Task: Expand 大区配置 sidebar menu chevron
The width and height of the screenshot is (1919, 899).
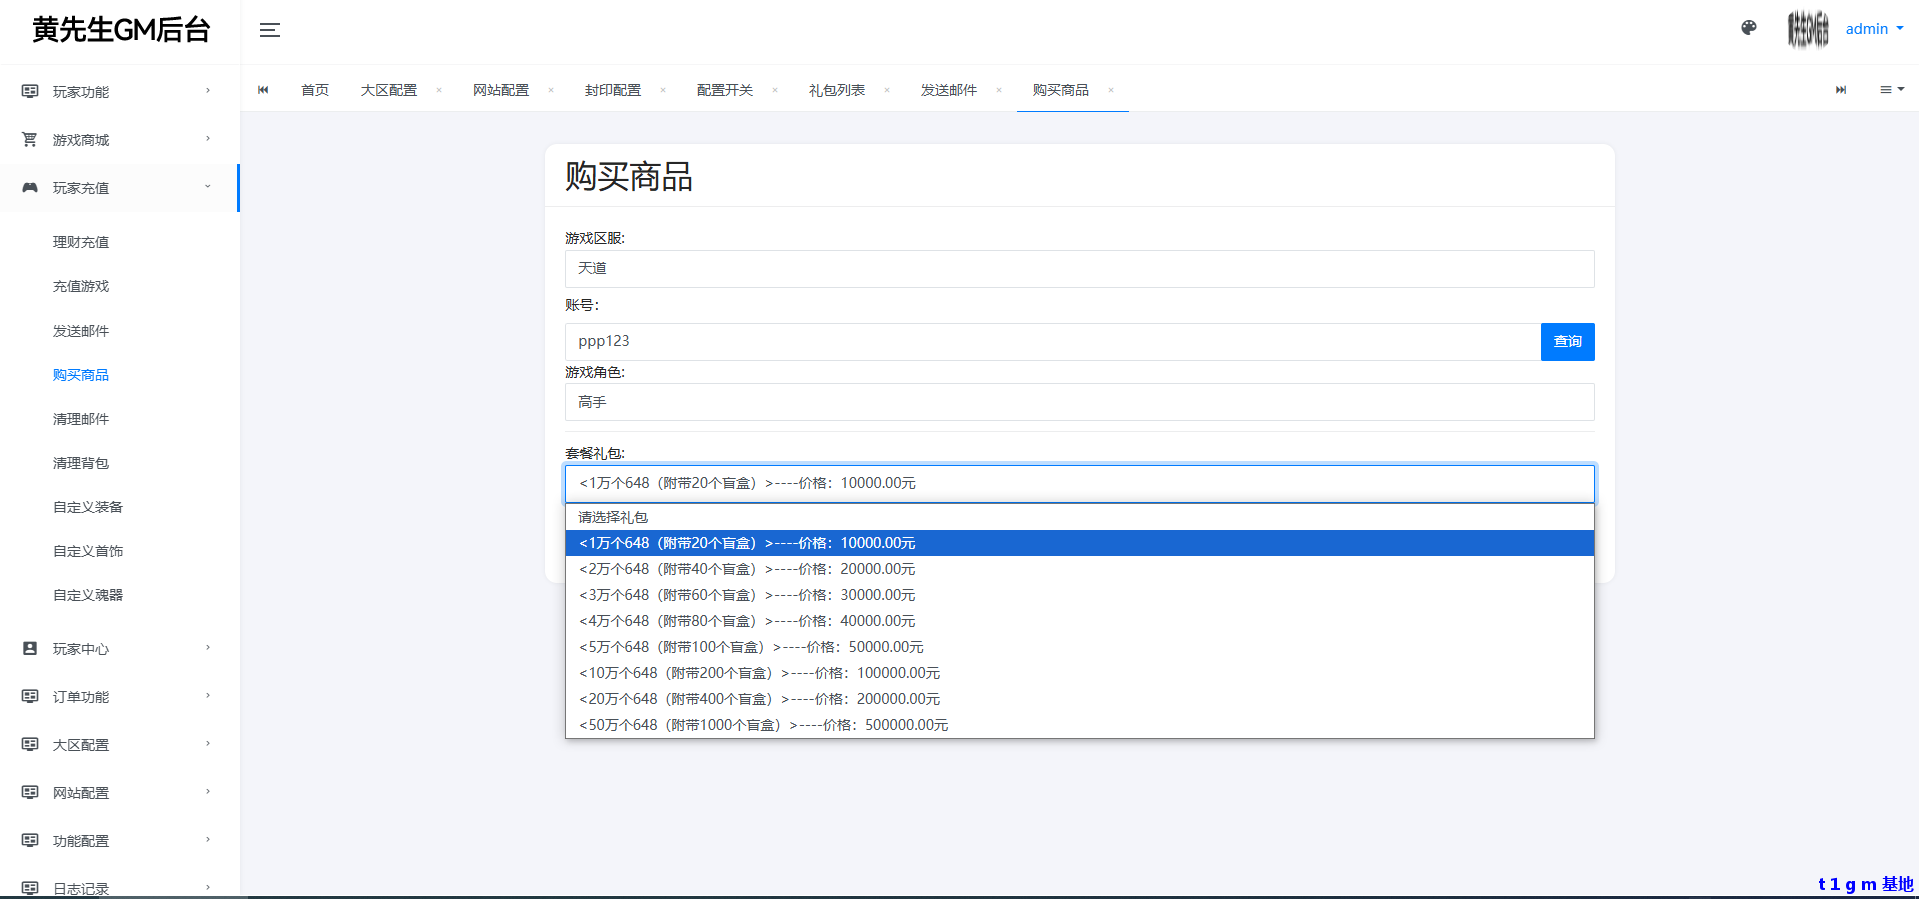Action: click(x=208, y=744)
